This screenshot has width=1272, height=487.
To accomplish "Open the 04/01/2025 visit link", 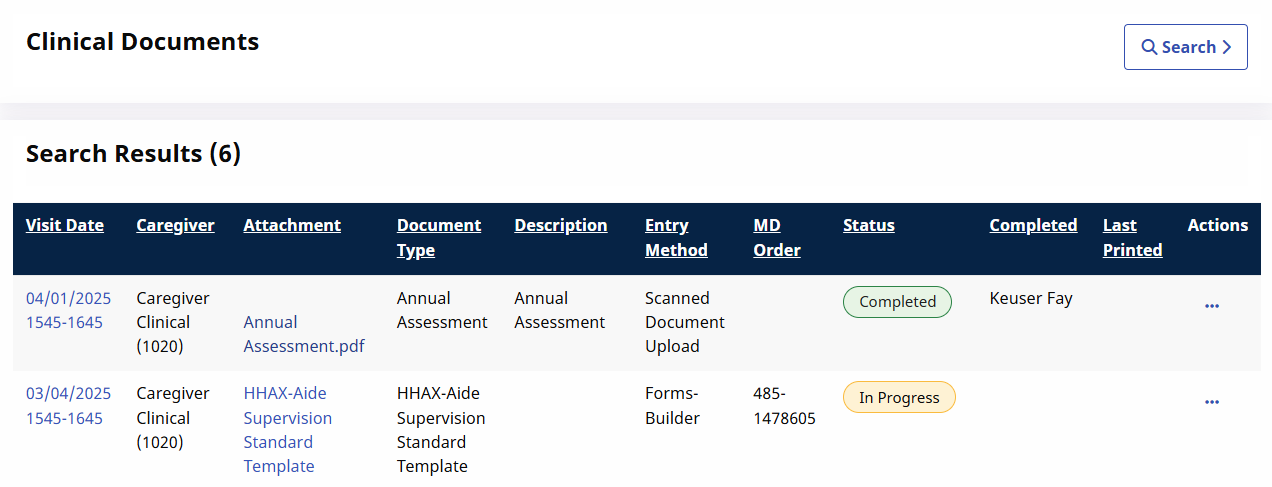I will (68, 310).
